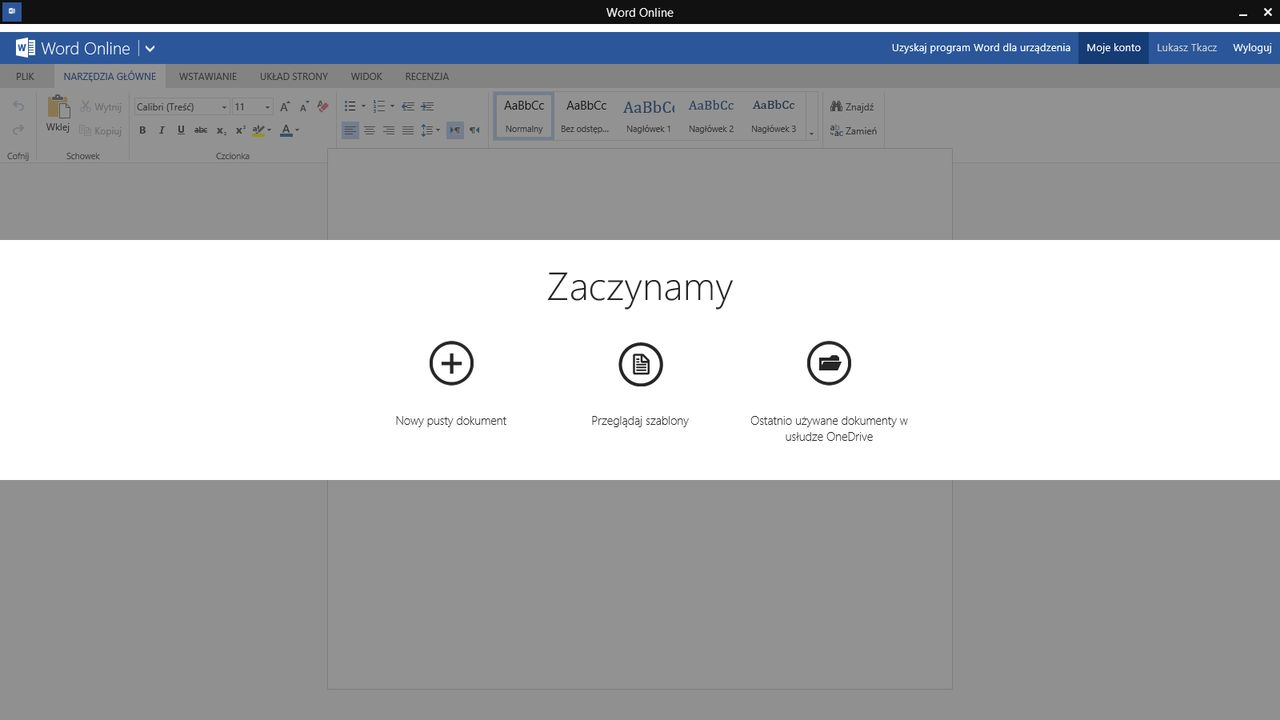Image resolution: width=1280 pixels, height=720 pixels.
Task: Switch to the WIDOK tab
Action: [366, 76]
